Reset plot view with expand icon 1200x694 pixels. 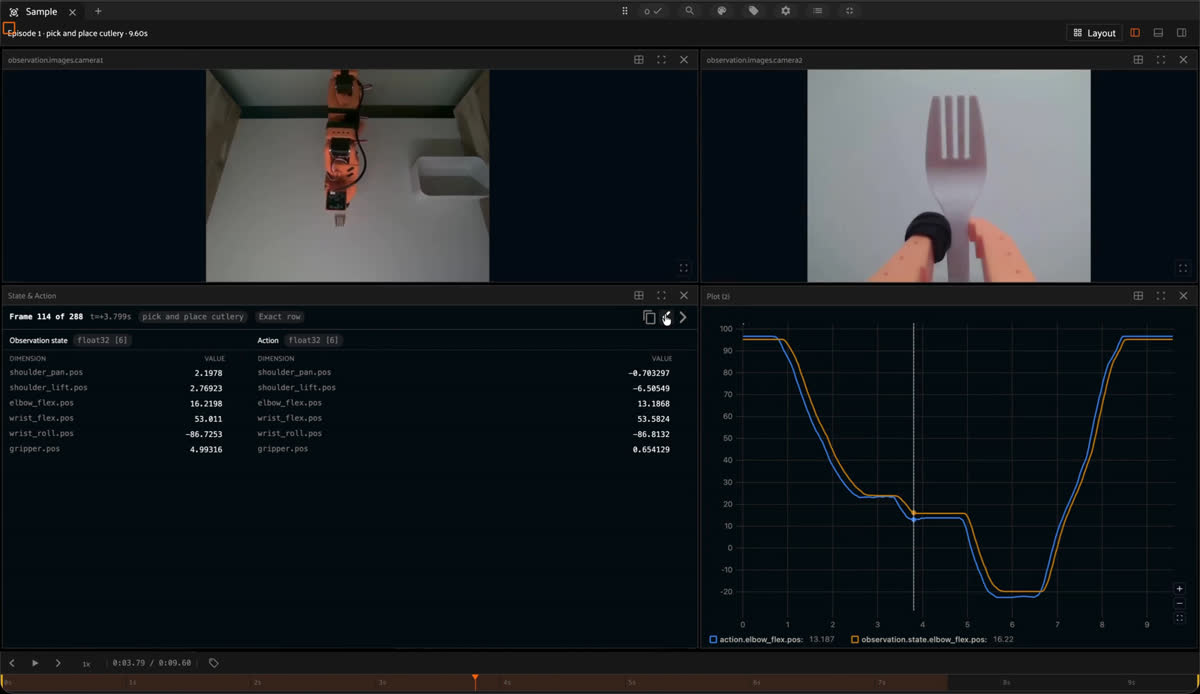[x=1180, y=619]
